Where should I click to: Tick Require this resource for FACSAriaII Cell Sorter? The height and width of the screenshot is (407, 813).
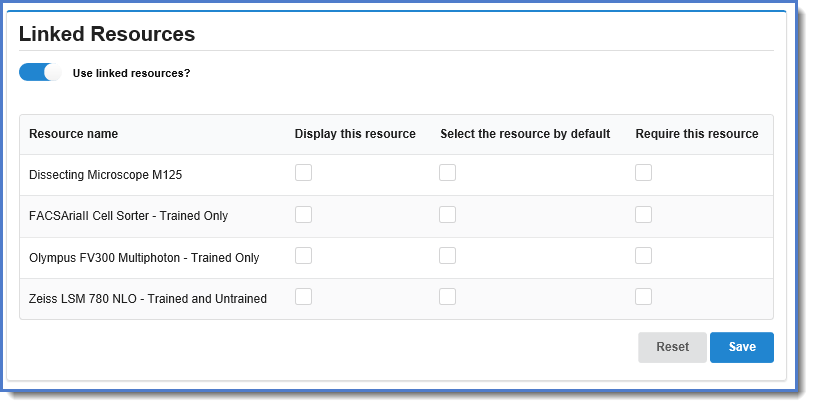644,214
